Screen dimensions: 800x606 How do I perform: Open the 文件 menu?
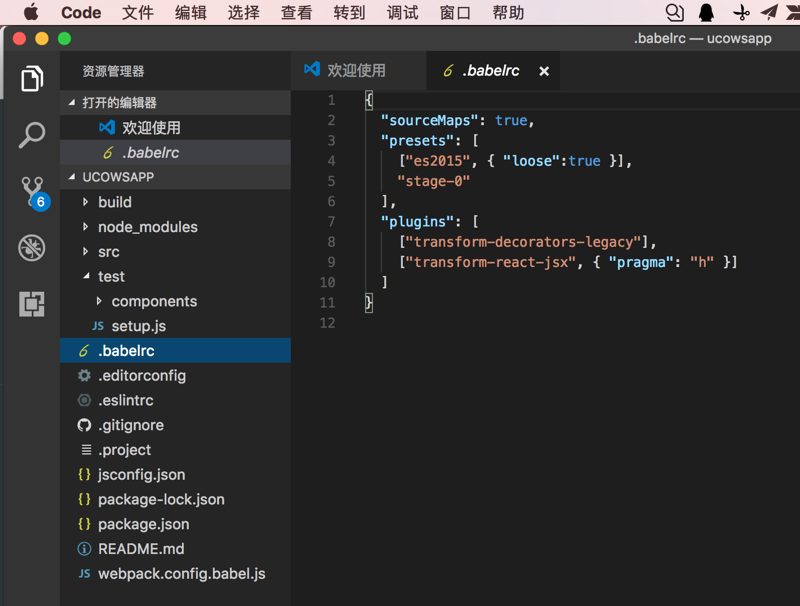pos(138,12)
